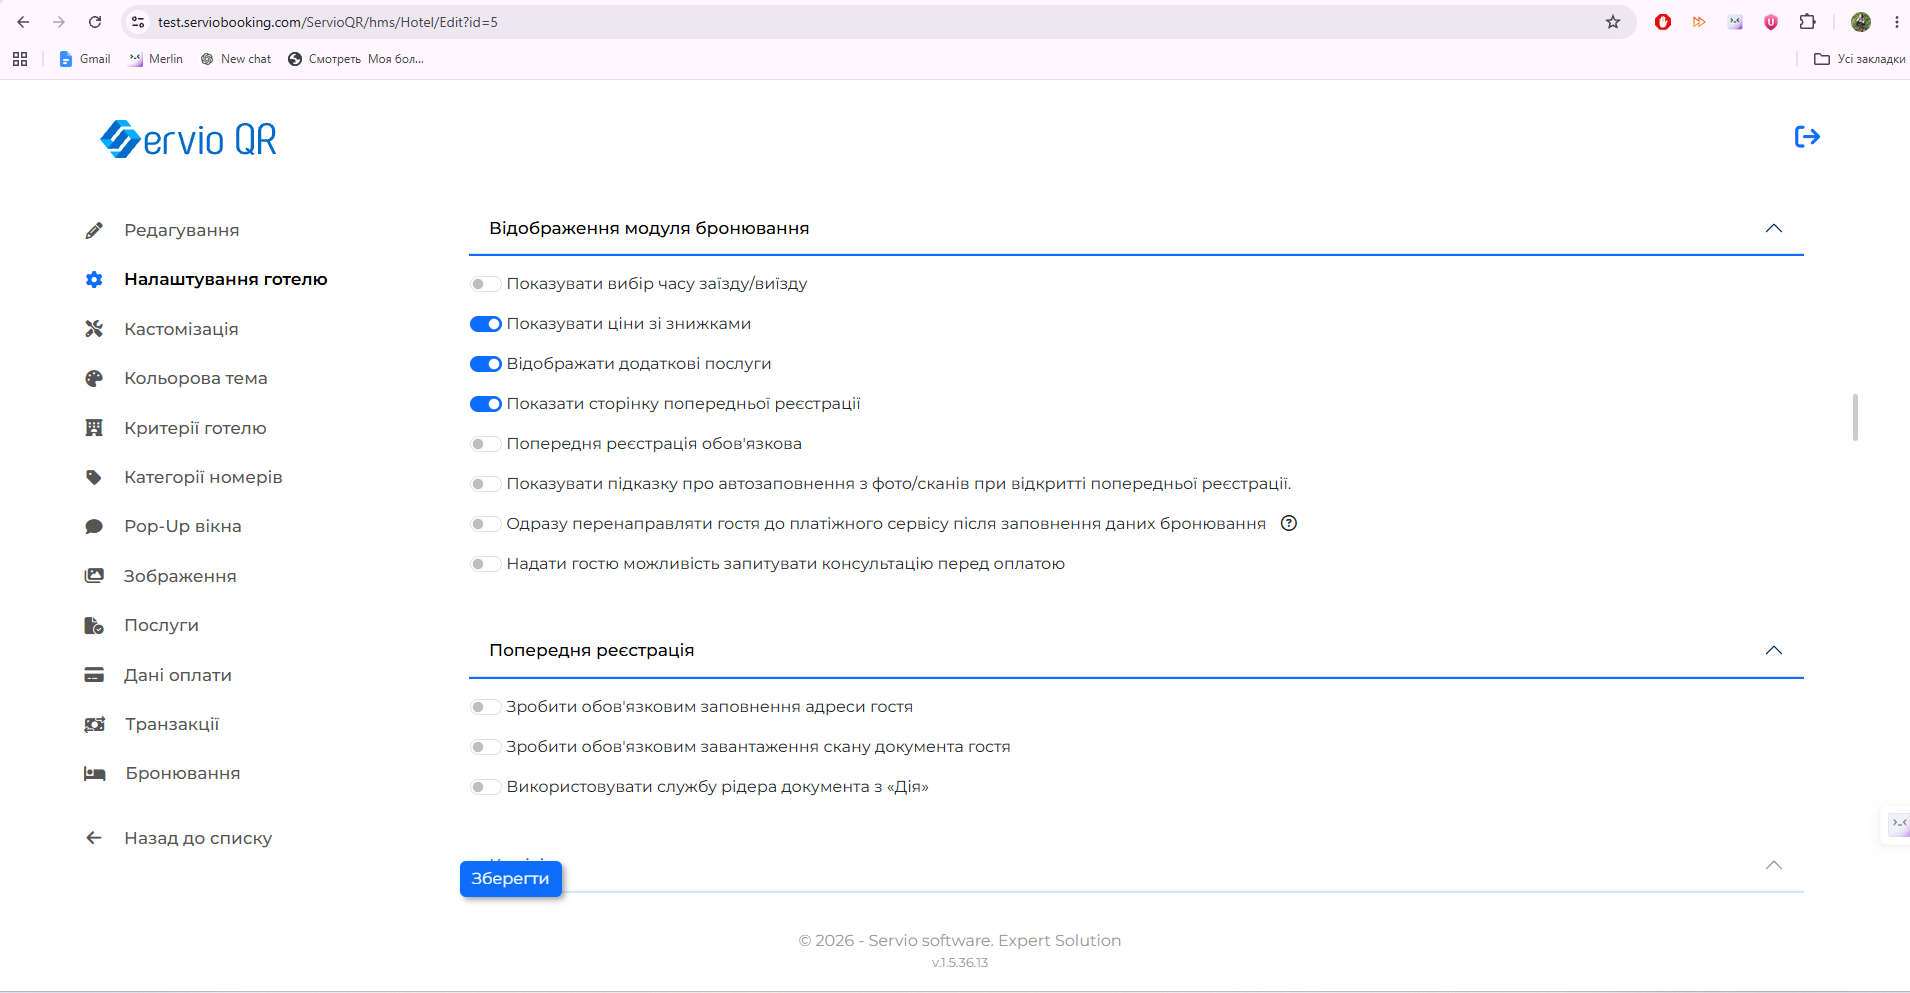
Task: Go back with the browser back arrow
Action: (23, 22)
